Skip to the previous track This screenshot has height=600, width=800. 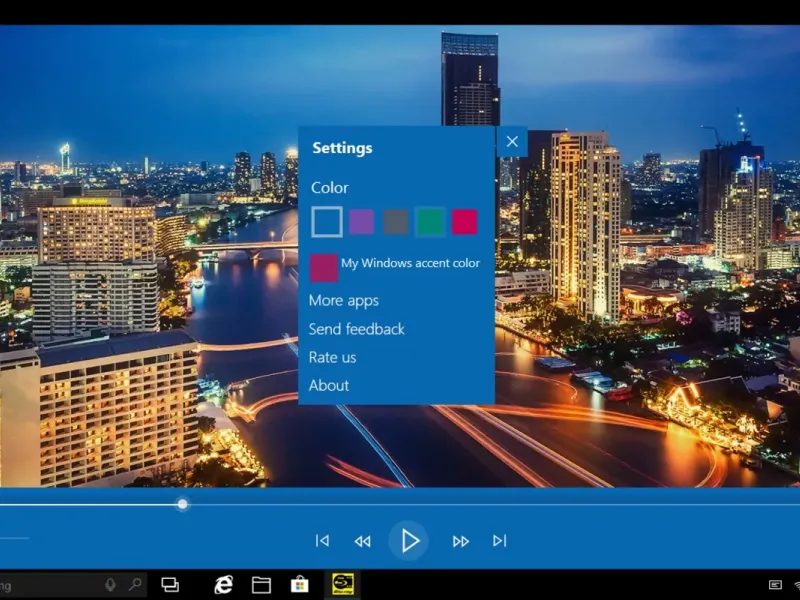[322, 541]
